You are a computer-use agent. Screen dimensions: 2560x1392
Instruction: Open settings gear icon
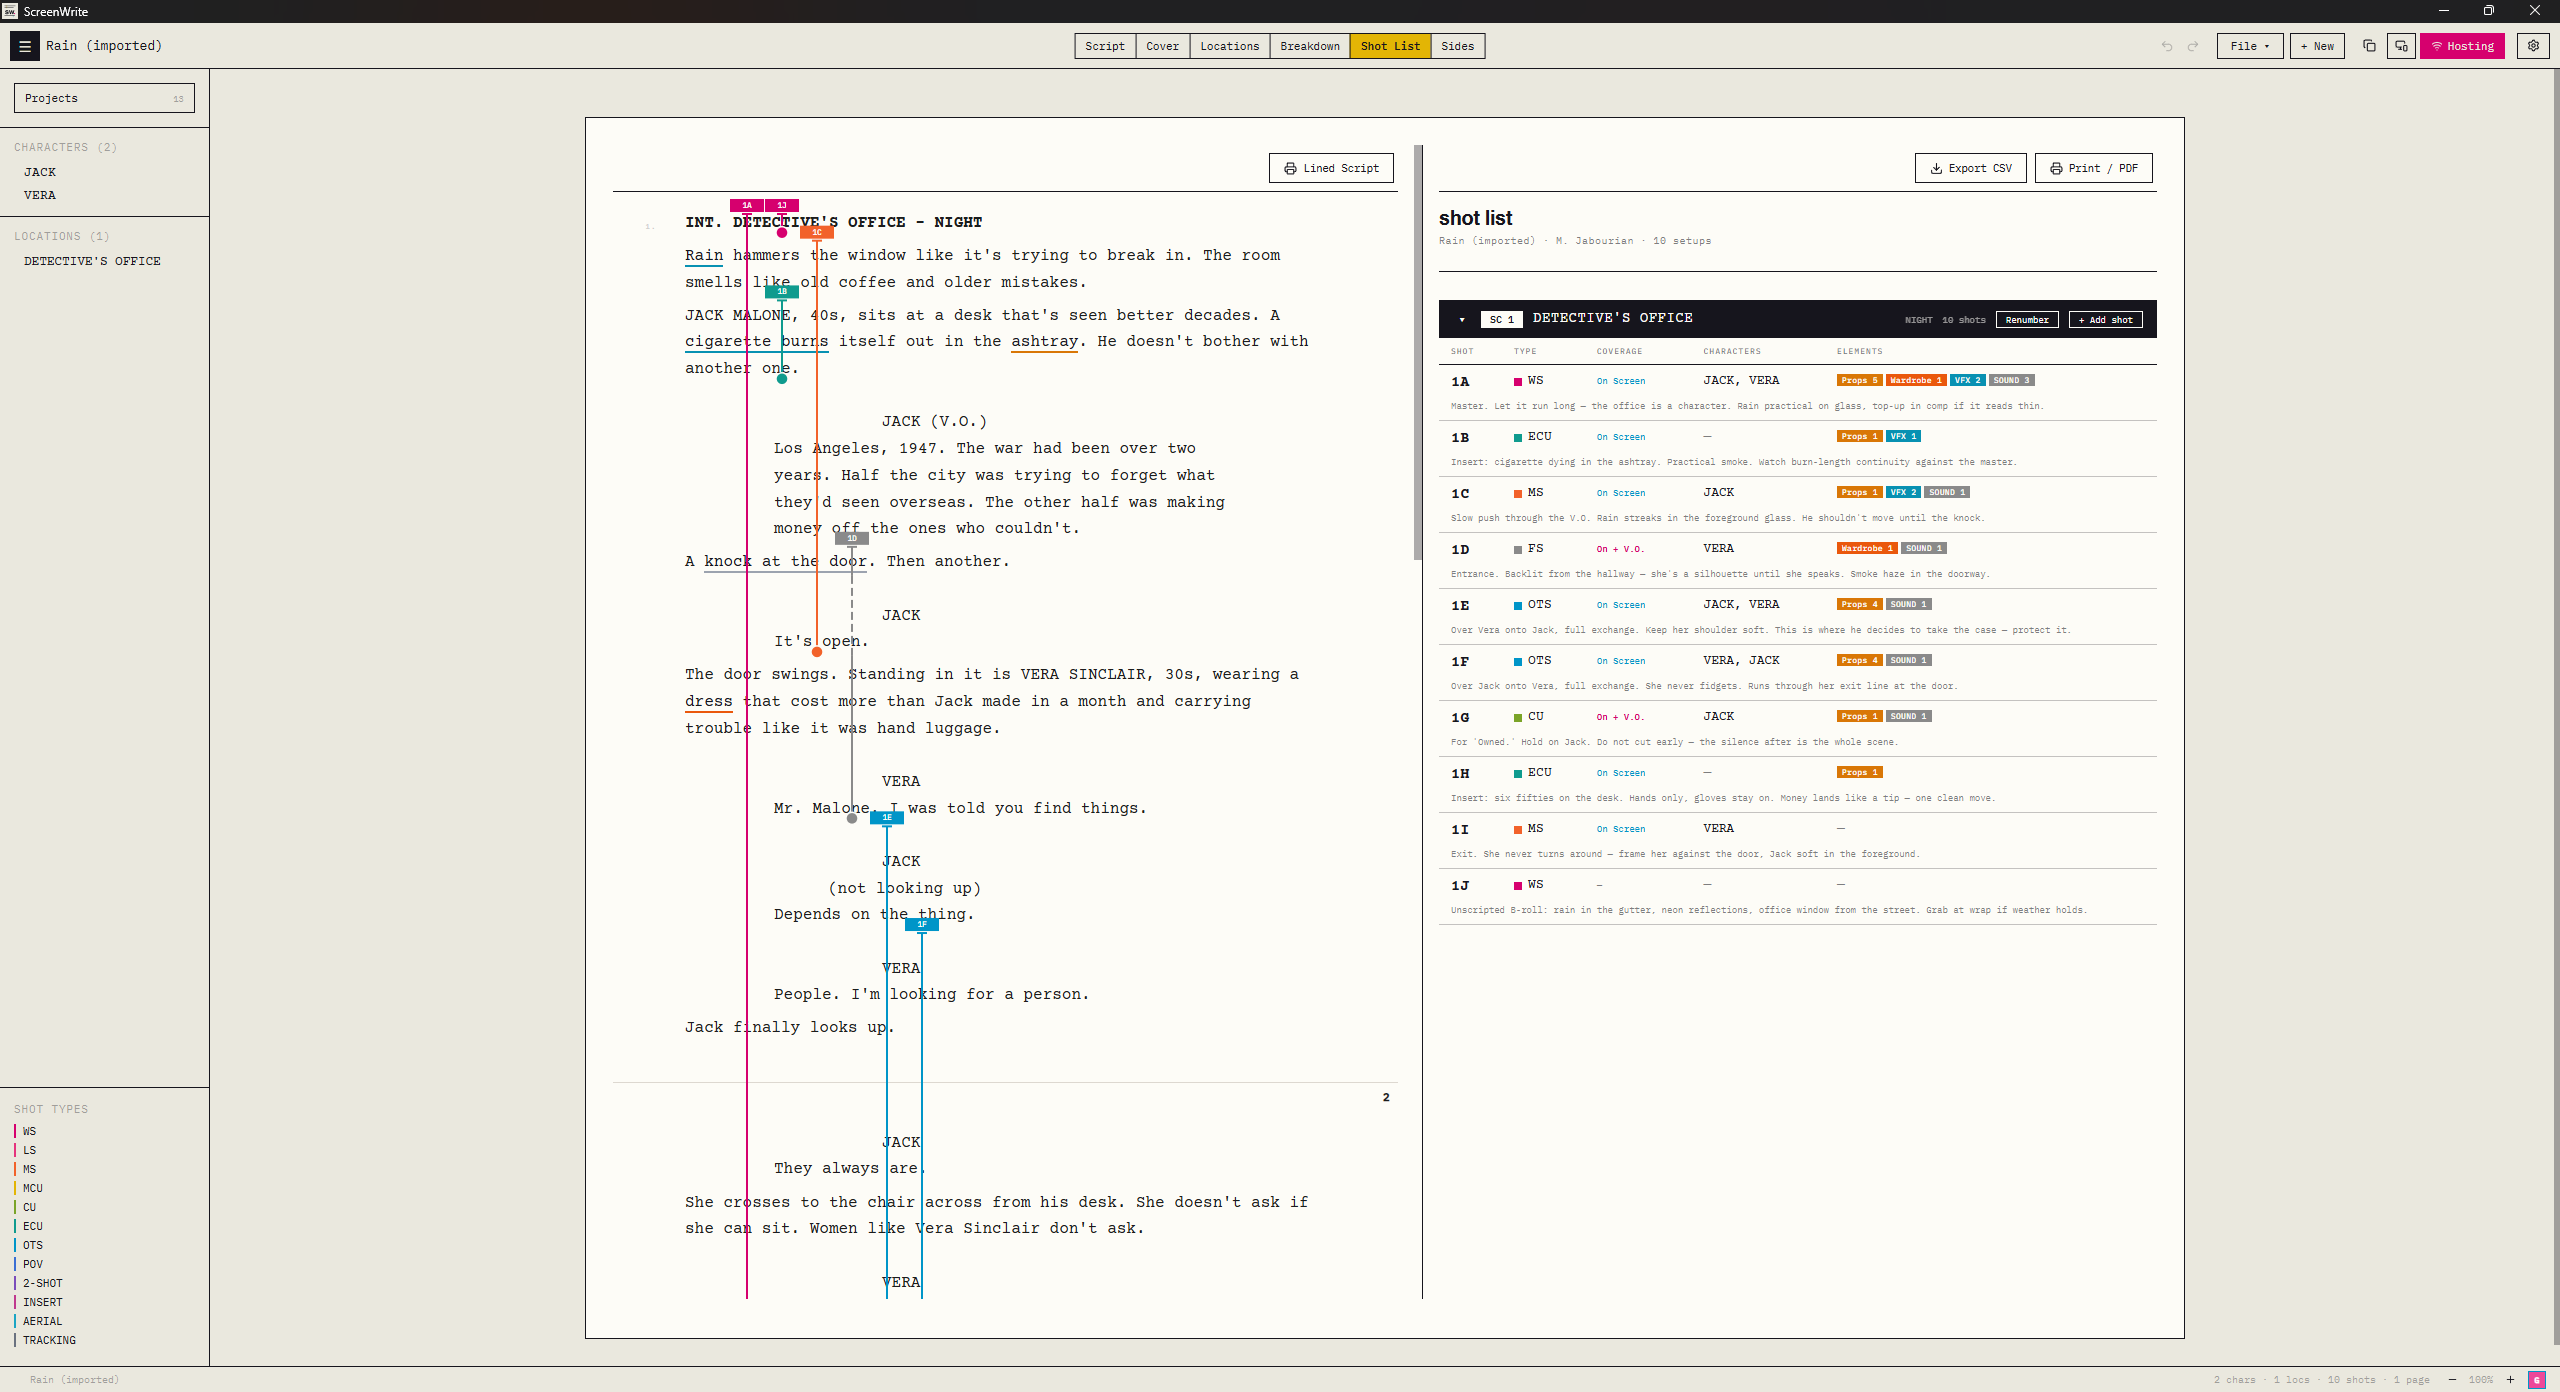(2533, 46)
